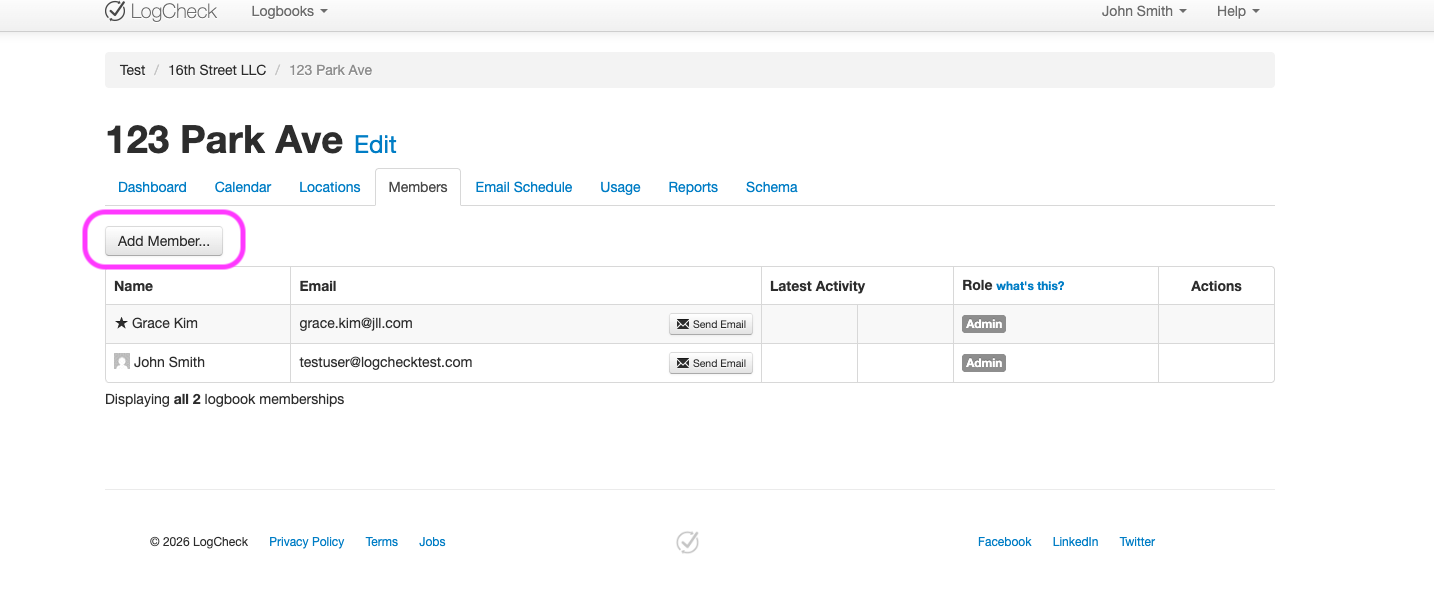Click John Smith's avatar icon in the members table
Screen dimensions: 1434x607
click(122, 362)
